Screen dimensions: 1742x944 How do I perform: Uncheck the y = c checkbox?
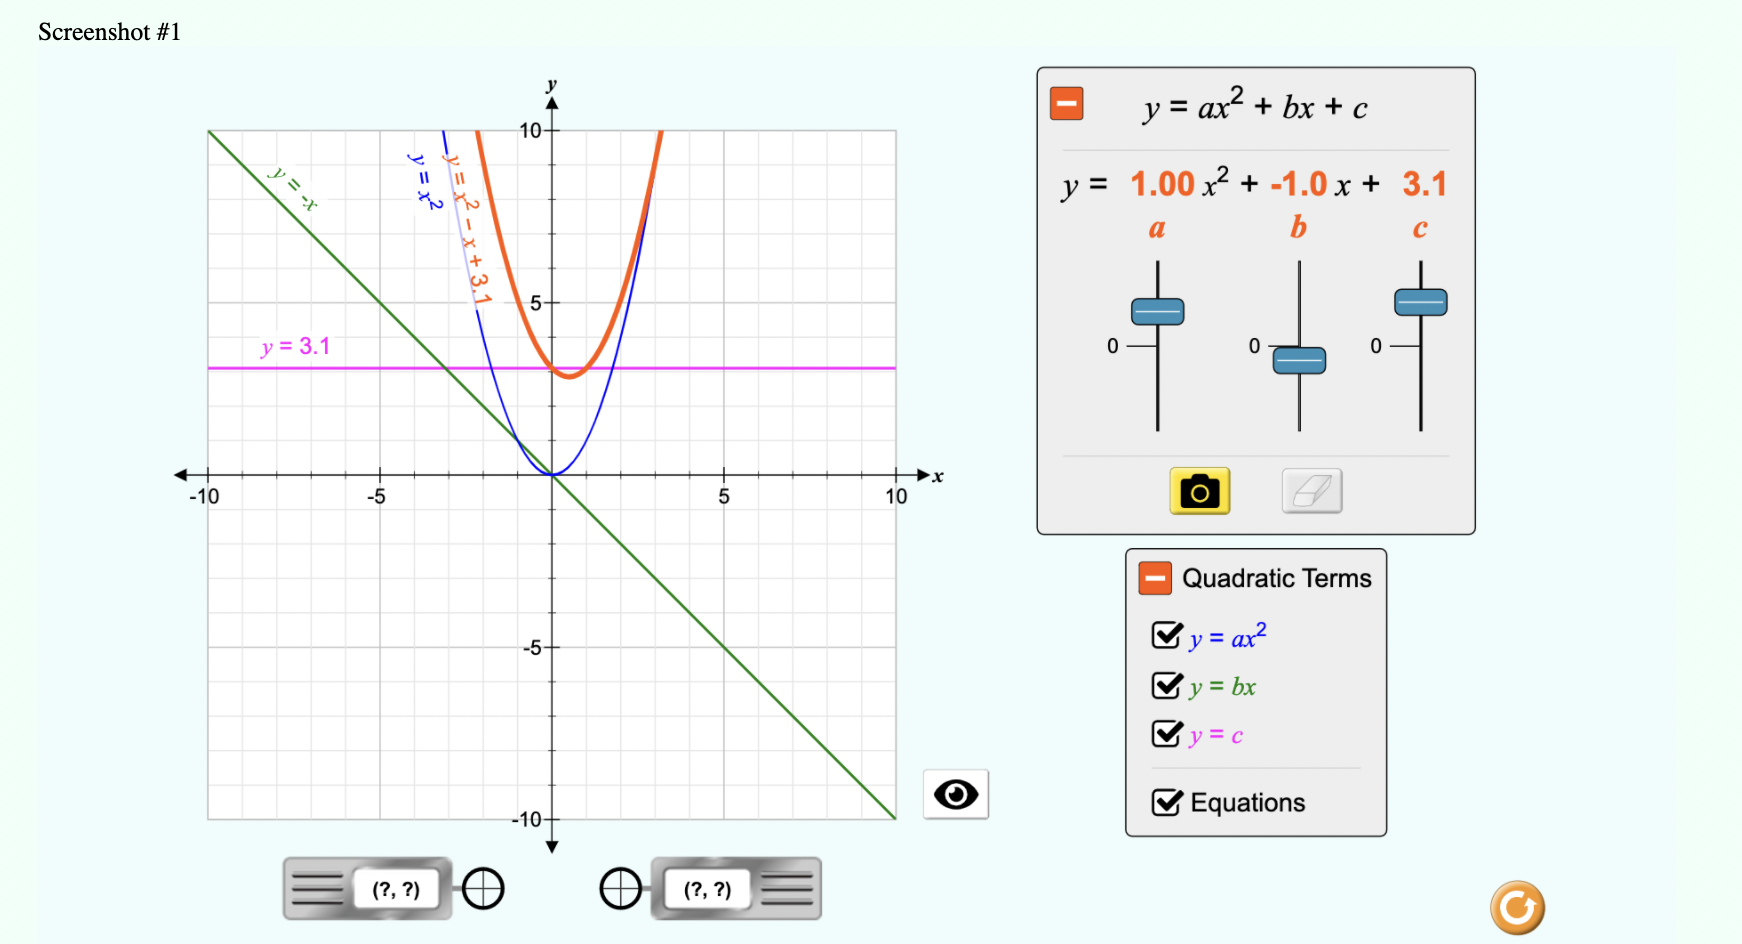tap(1167, 733)
